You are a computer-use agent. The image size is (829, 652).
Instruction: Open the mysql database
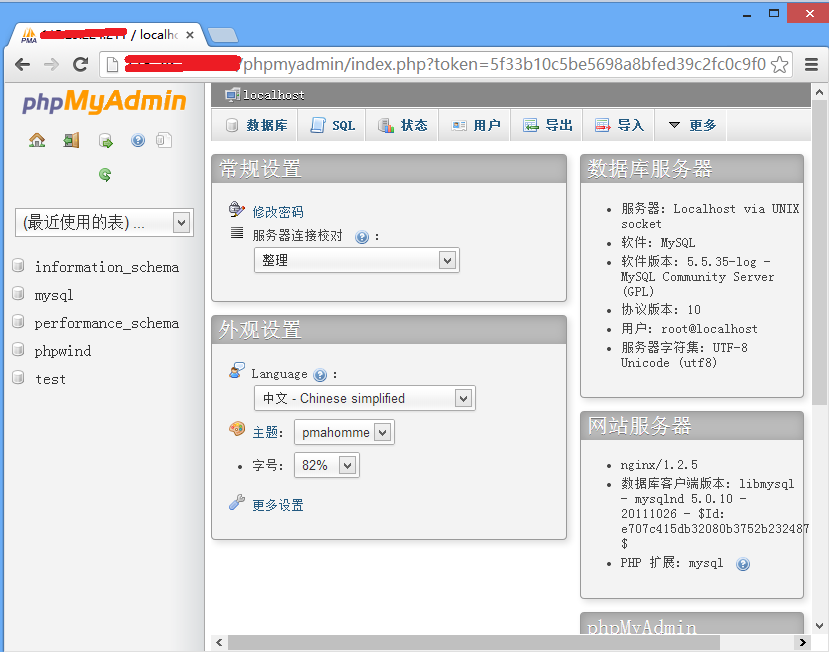(54, 295)
